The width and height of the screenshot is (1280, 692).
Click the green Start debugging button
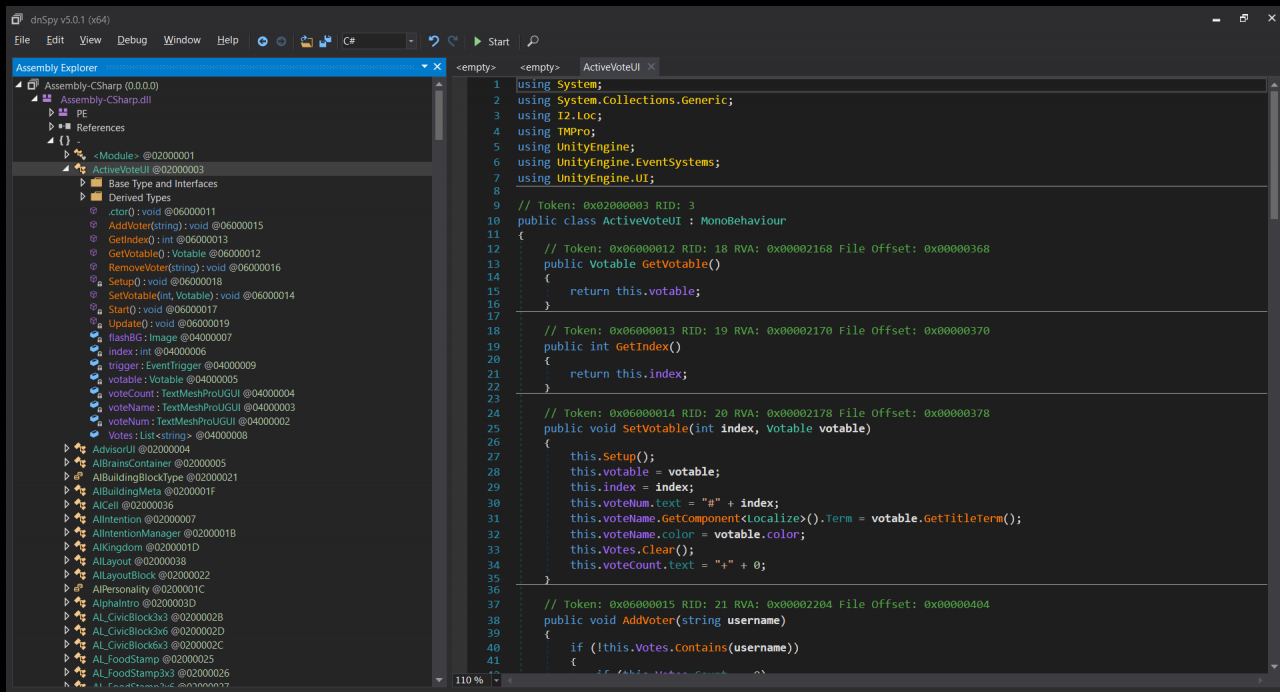tap(490, 41)
